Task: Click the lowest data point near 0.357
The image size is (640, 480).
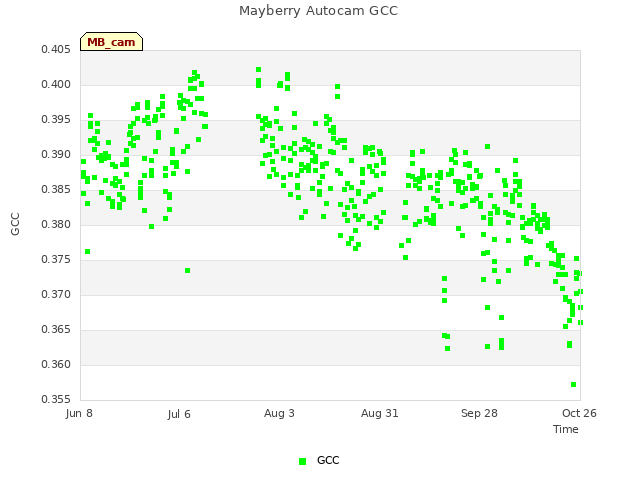Action: 573,384
